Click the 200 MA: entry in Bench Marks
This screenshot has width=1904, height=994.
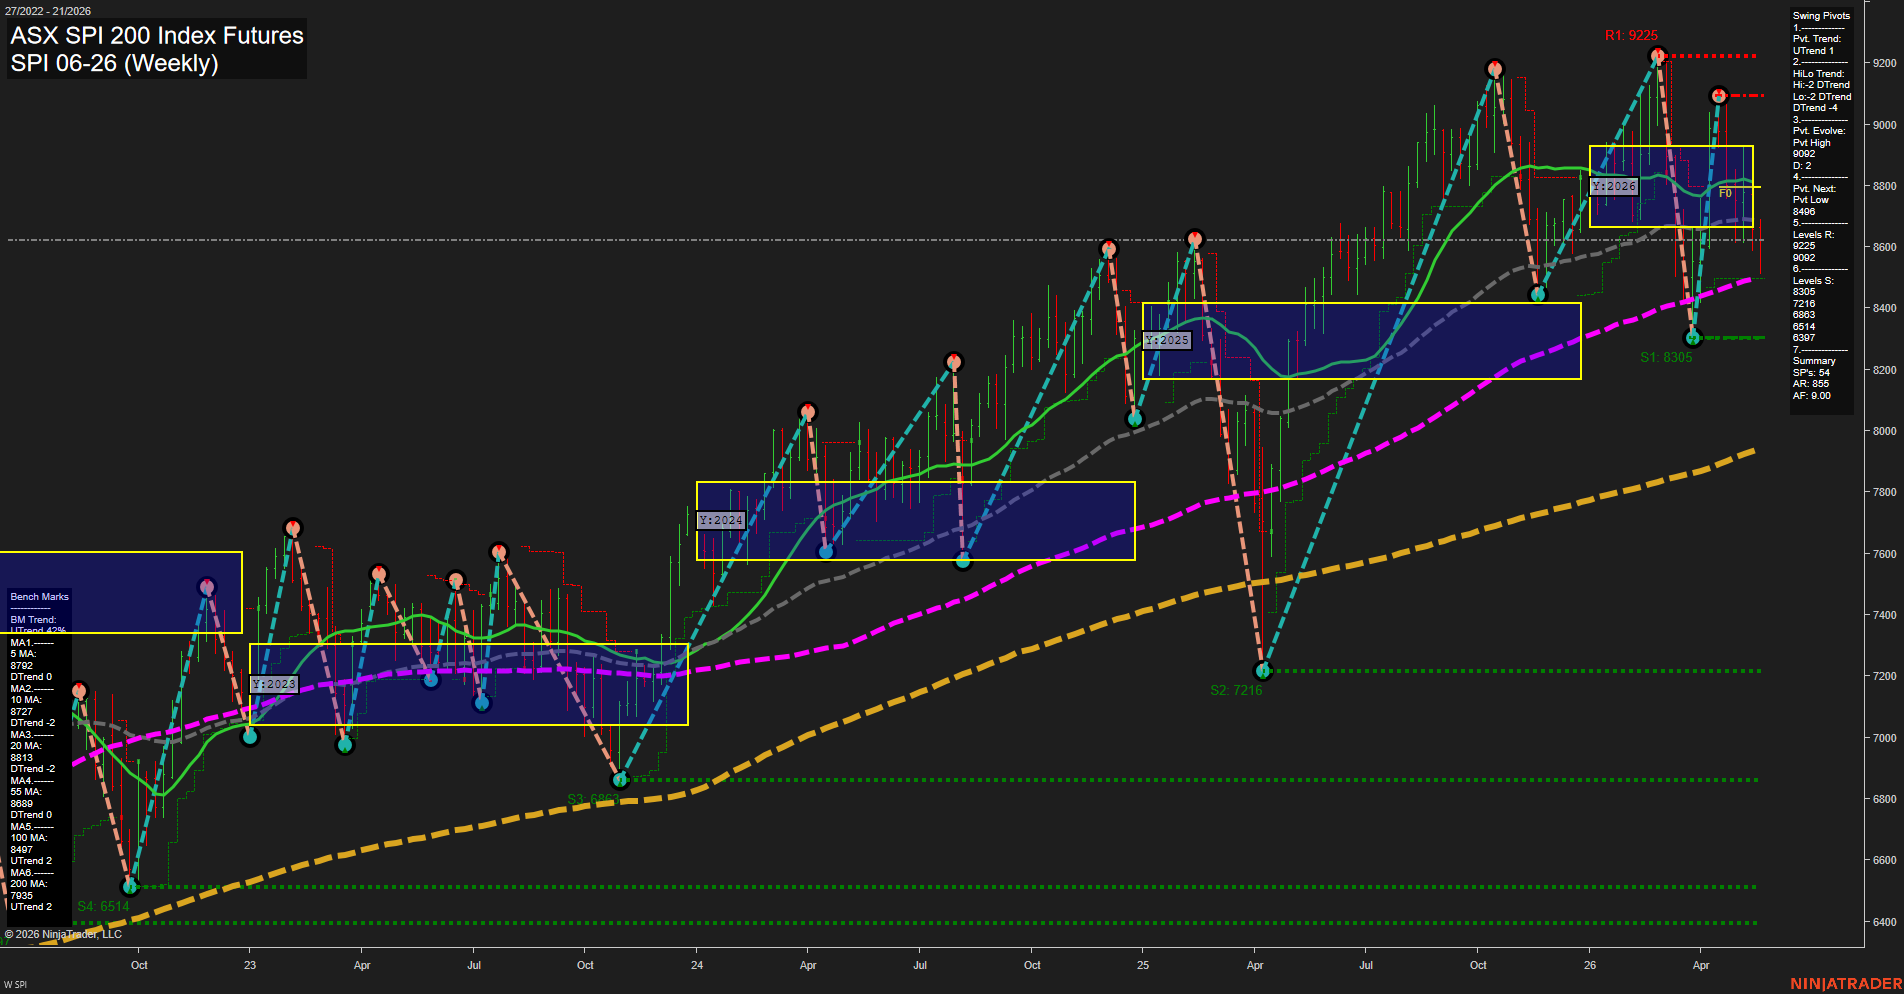29,884
